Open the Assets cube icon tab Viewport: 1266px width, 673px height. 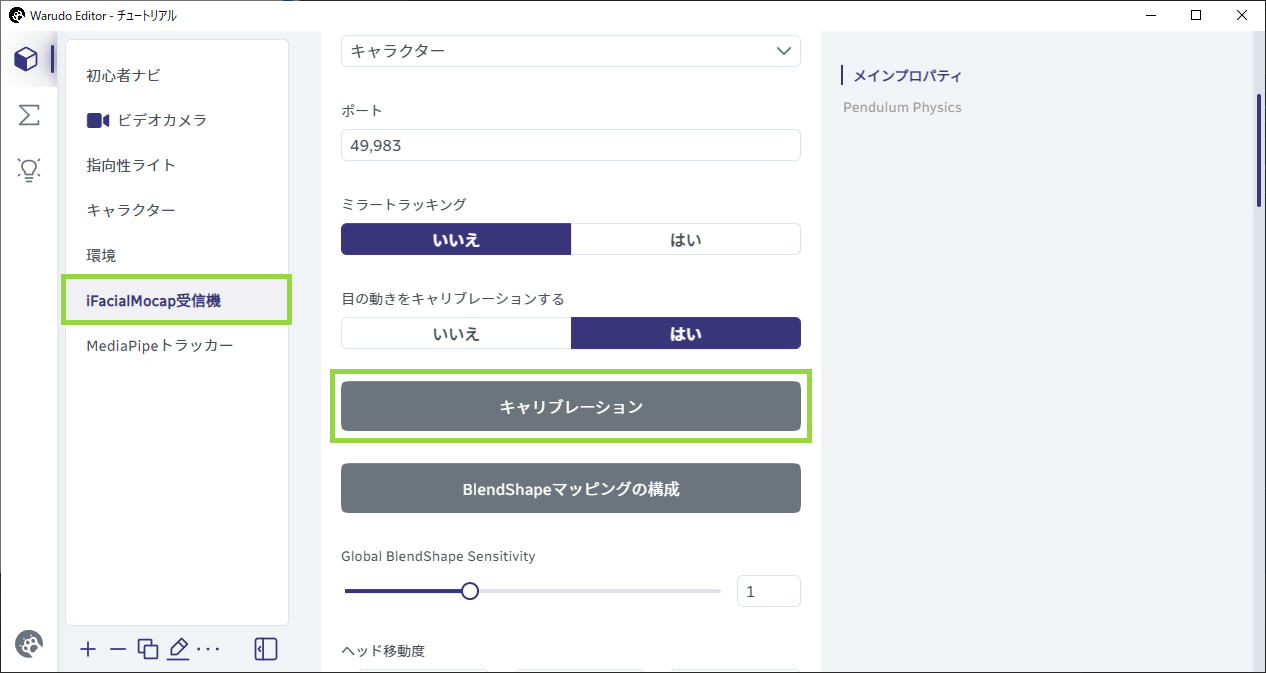pos(26,59)
